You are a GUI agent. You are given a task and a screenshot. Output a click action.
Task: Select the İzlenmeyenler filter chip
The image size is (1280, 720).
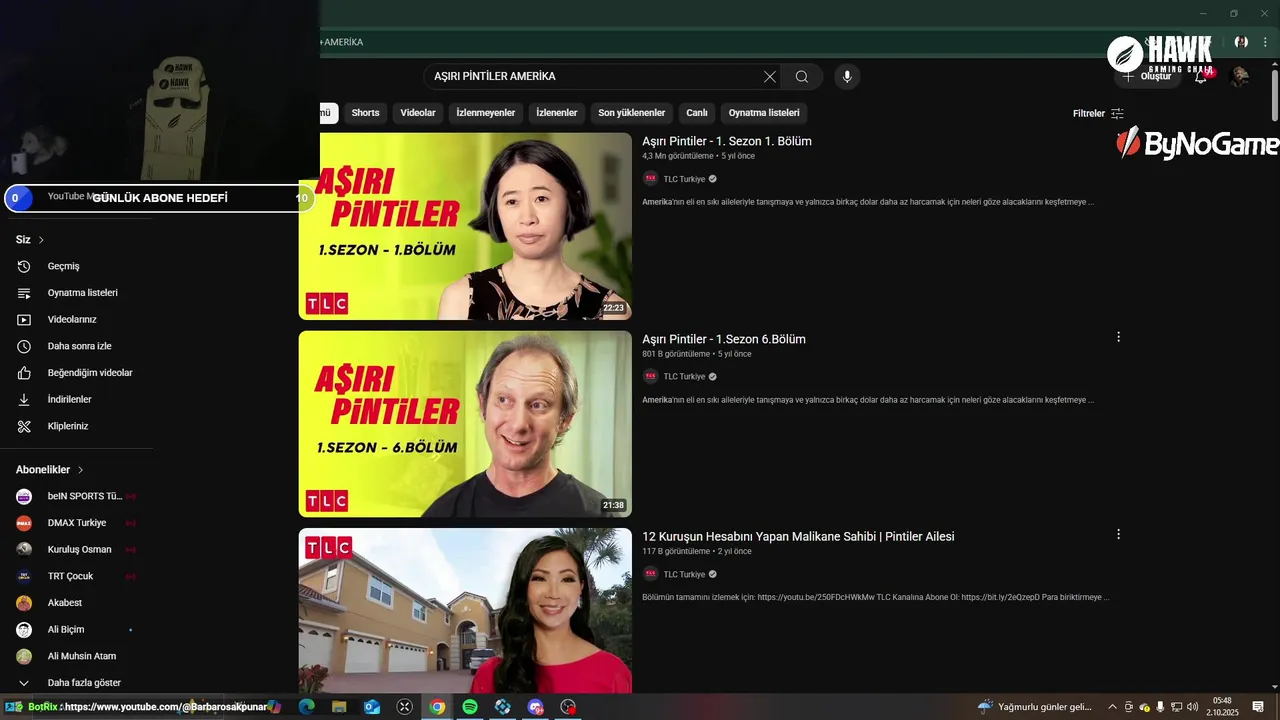486,113
